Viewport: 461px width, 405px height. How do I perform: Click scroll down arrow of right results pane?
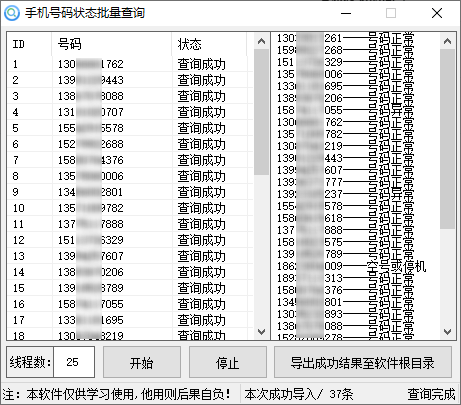447,332
